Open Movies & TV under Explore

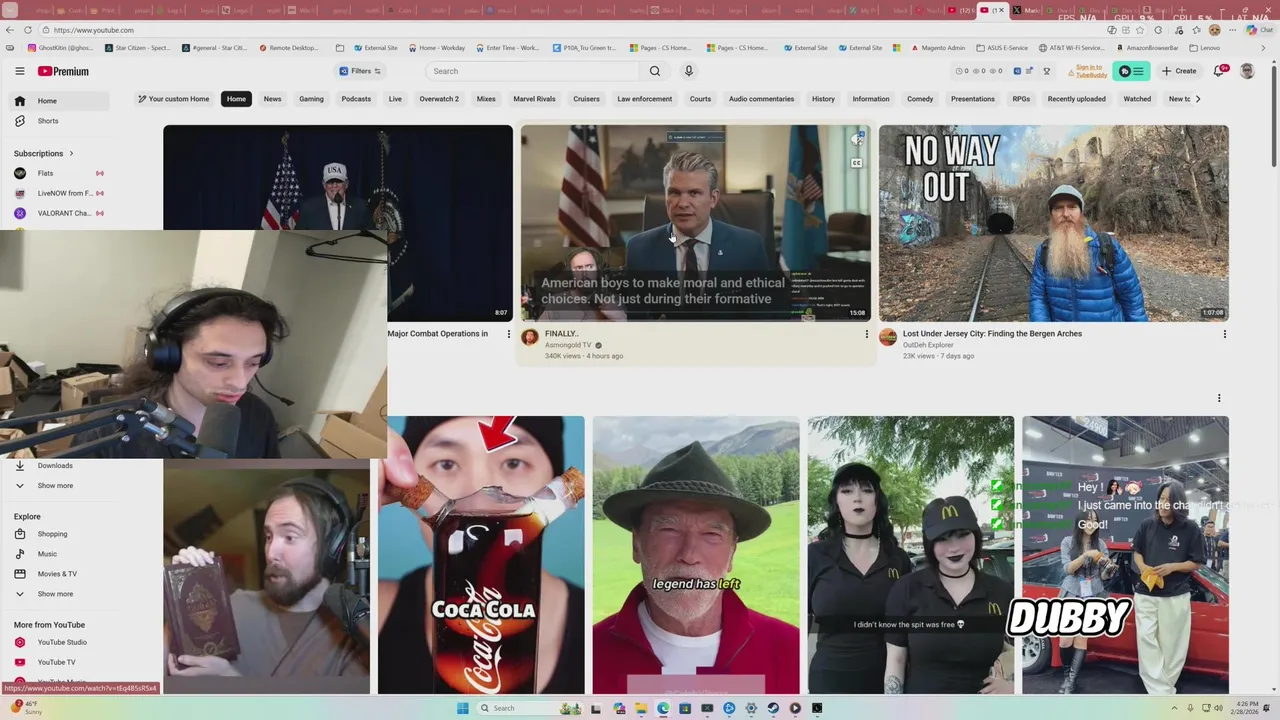[61, 574]
